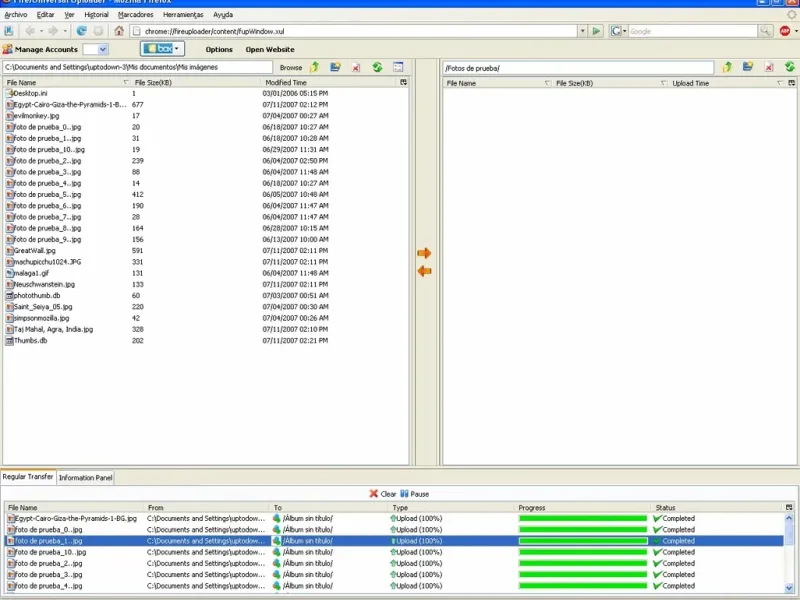Open the back button history dropdown arrow

pos(41,31)
